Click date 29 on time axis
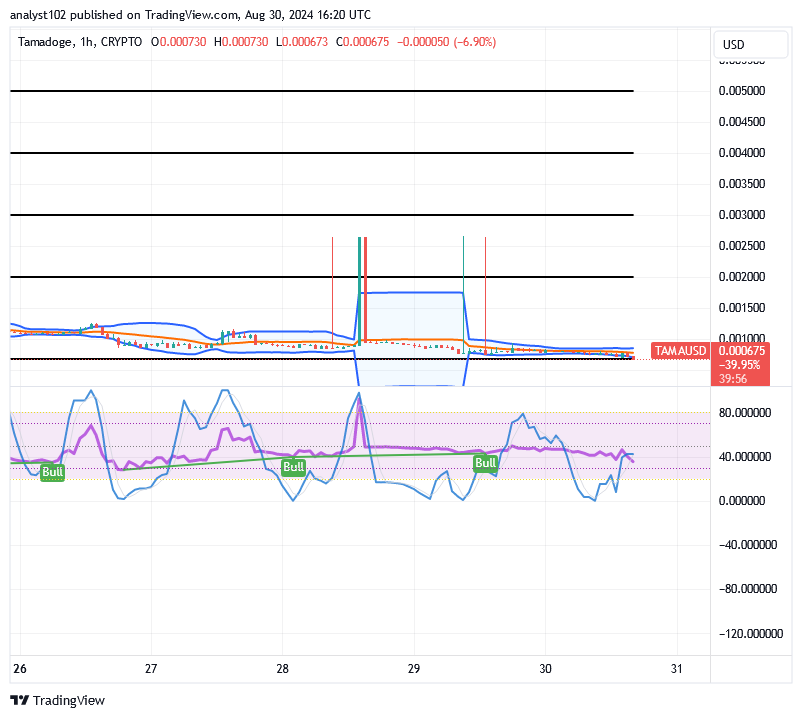 (414, 668)
